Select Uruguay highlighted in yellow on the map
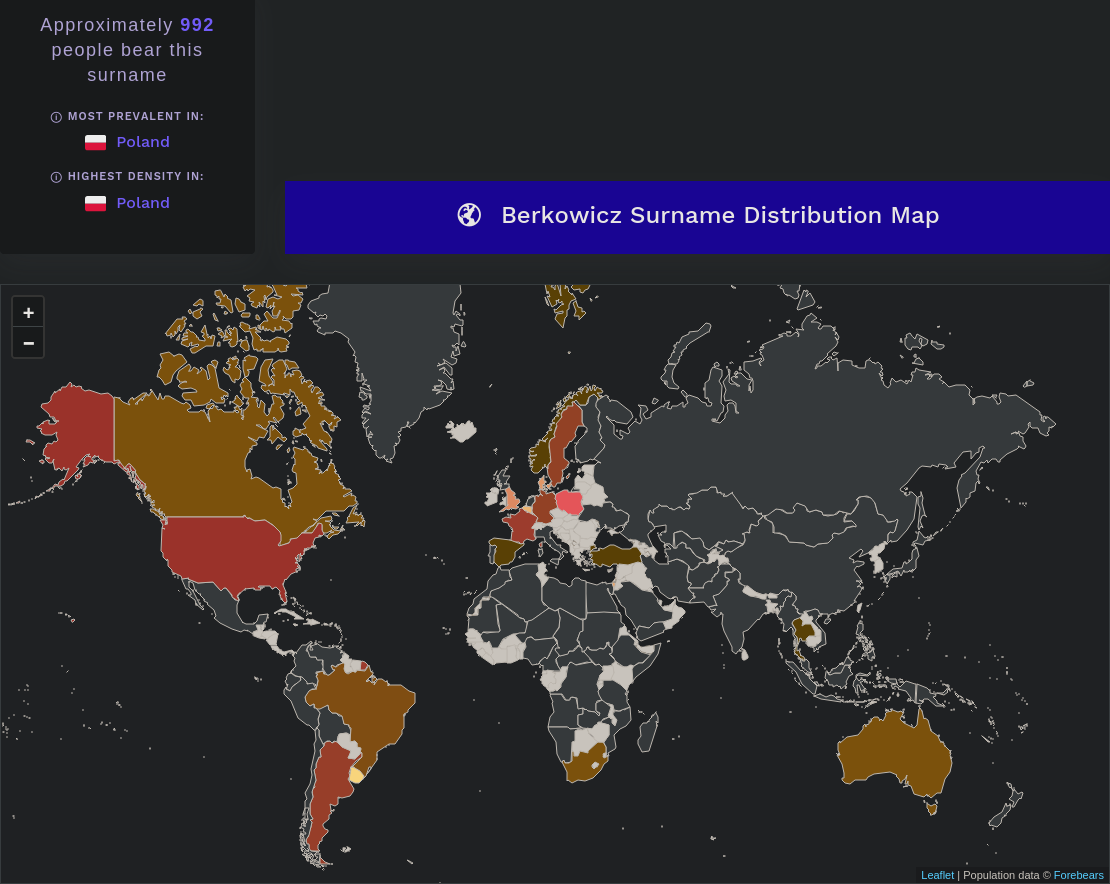The image size is (1110, 884). [357, 775]
